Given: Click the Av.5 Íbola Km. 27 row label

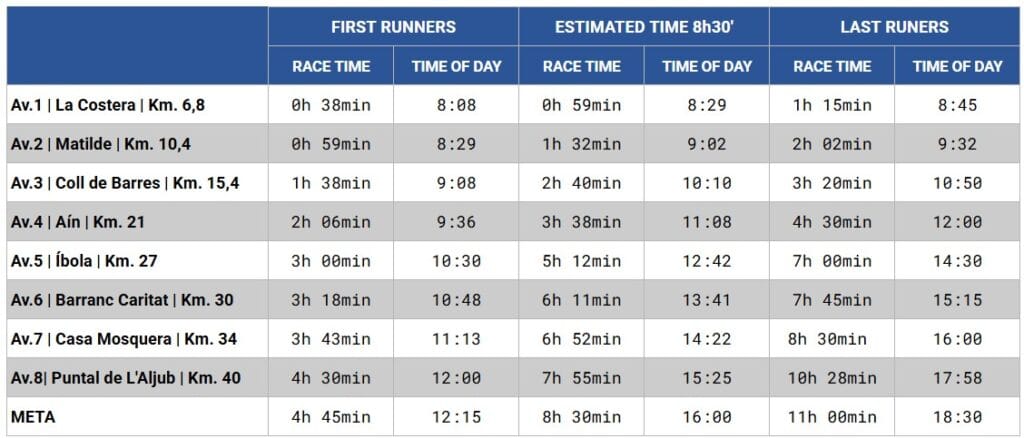Looking at the screenshot, I should [84, 261].
